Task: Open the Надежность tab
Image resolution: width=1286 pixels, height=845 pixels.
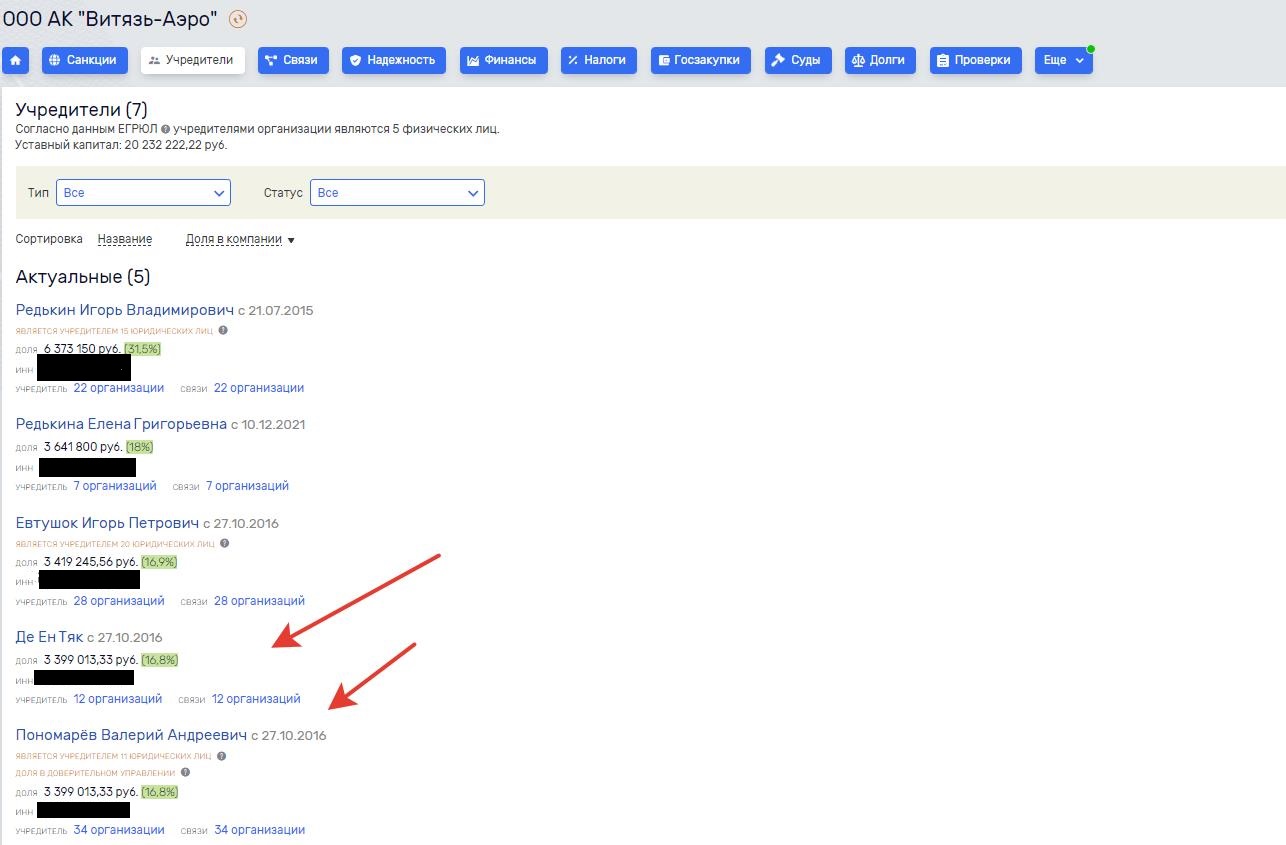Action: (x=394, y=60)
